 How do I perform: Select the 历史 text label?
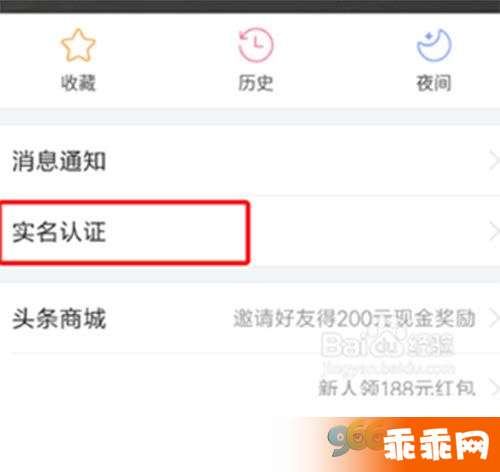(x=256, y=83)
